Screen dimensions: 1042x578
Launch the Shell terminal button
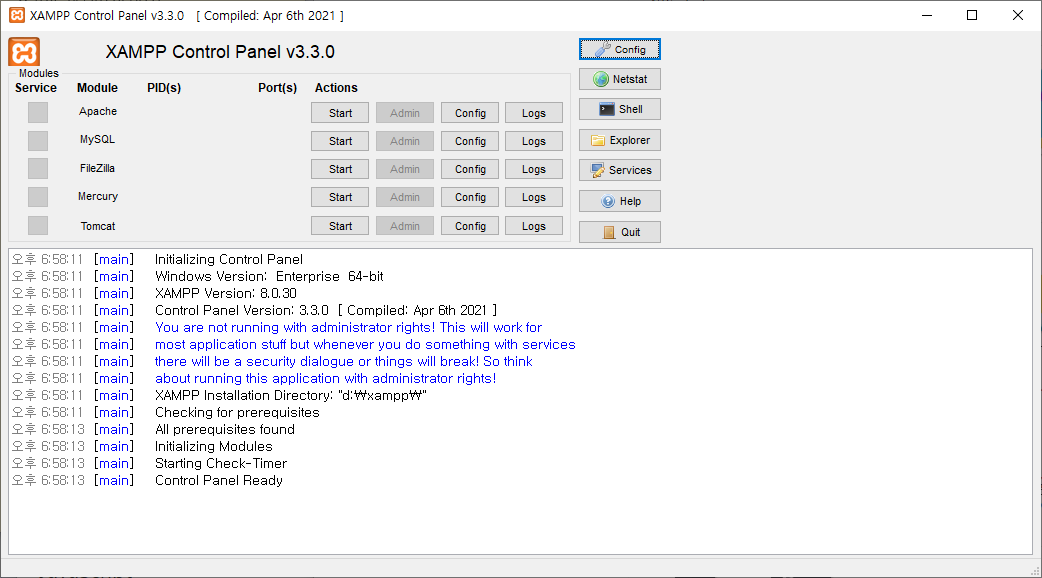[x=619, y=109]
